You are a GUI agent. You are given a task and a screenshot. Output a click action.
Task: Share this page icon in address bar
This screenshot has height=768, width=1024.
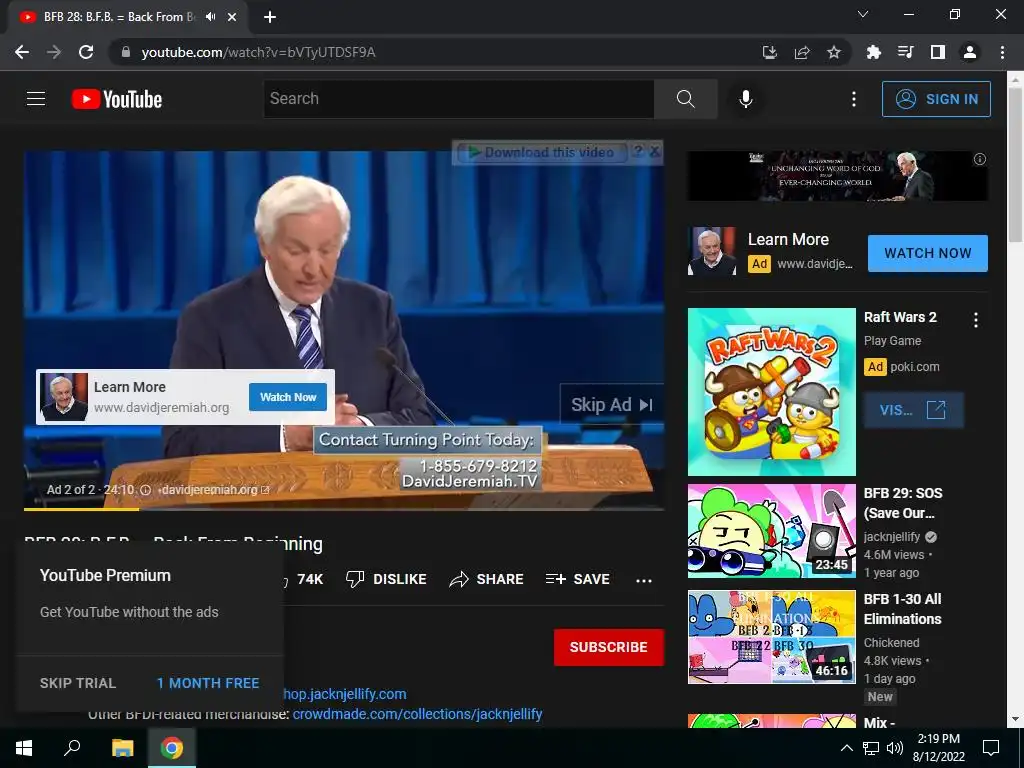click(802, 52)
